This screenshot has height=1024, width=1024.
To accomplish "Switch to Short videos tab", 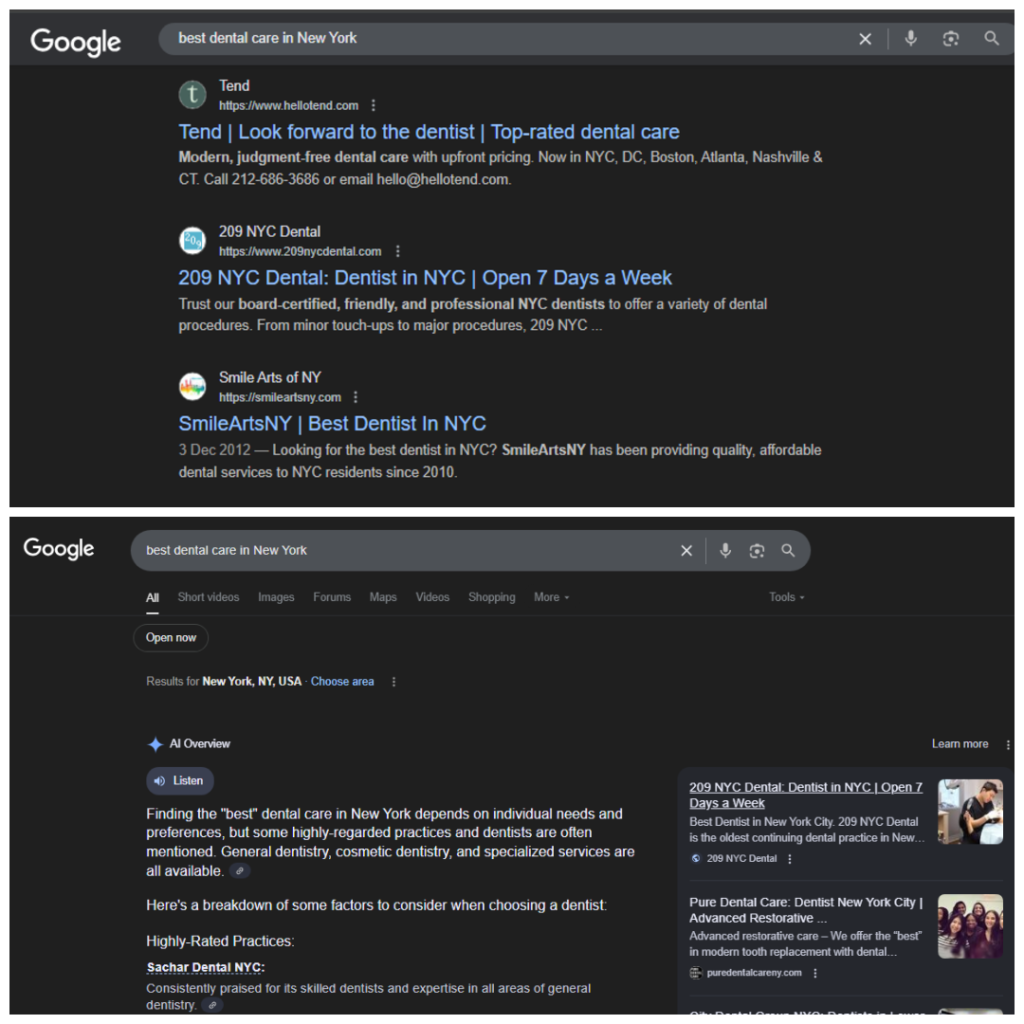I will coord(208,597).
